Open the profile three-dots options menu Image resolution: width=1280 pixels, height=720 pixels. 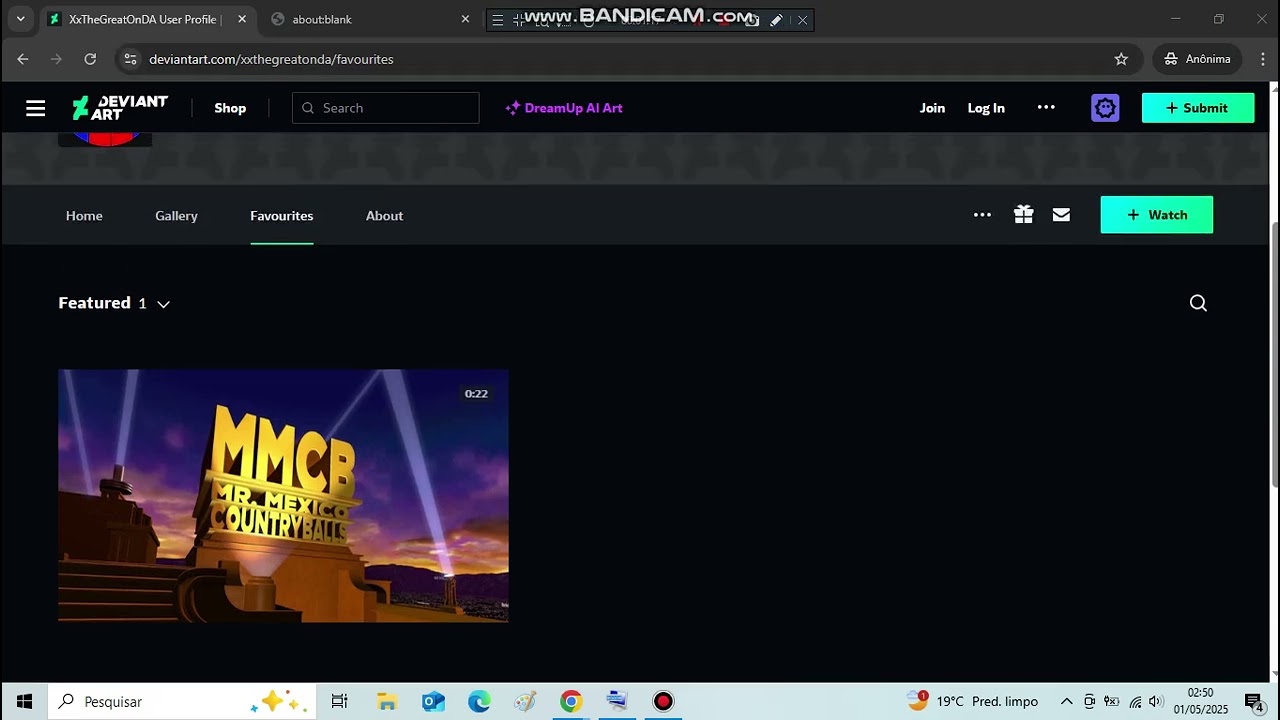point(982,215)
